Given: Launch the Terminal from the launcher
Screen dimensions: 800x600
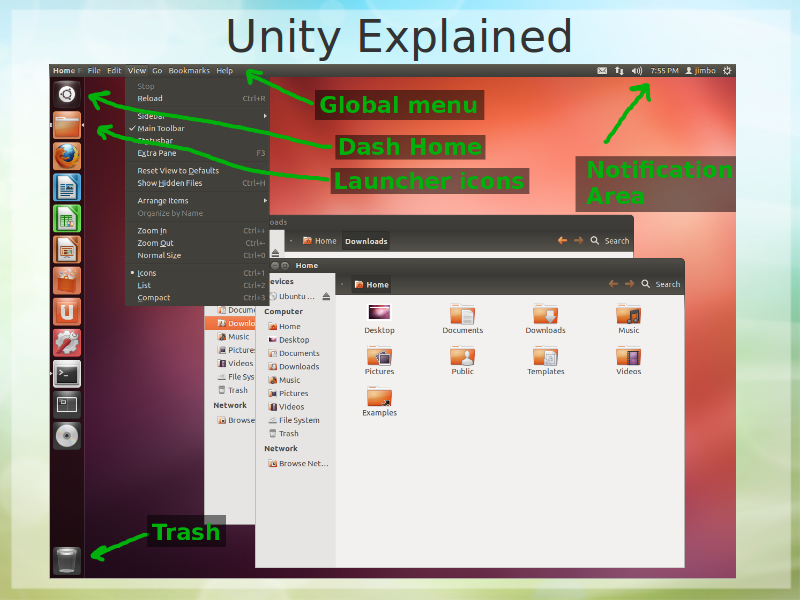Looking at the screenshot, I should pos(67,374).
